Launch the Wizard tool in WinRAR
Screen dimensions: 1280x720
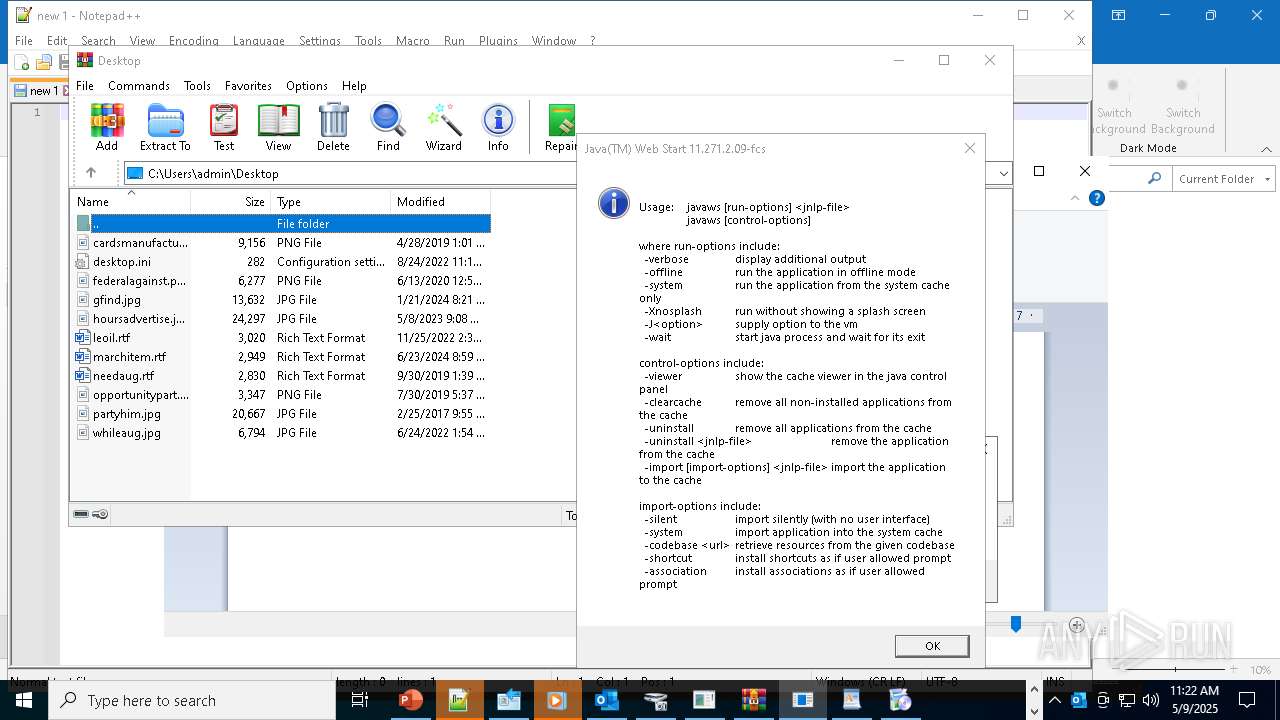coord(443,127)
